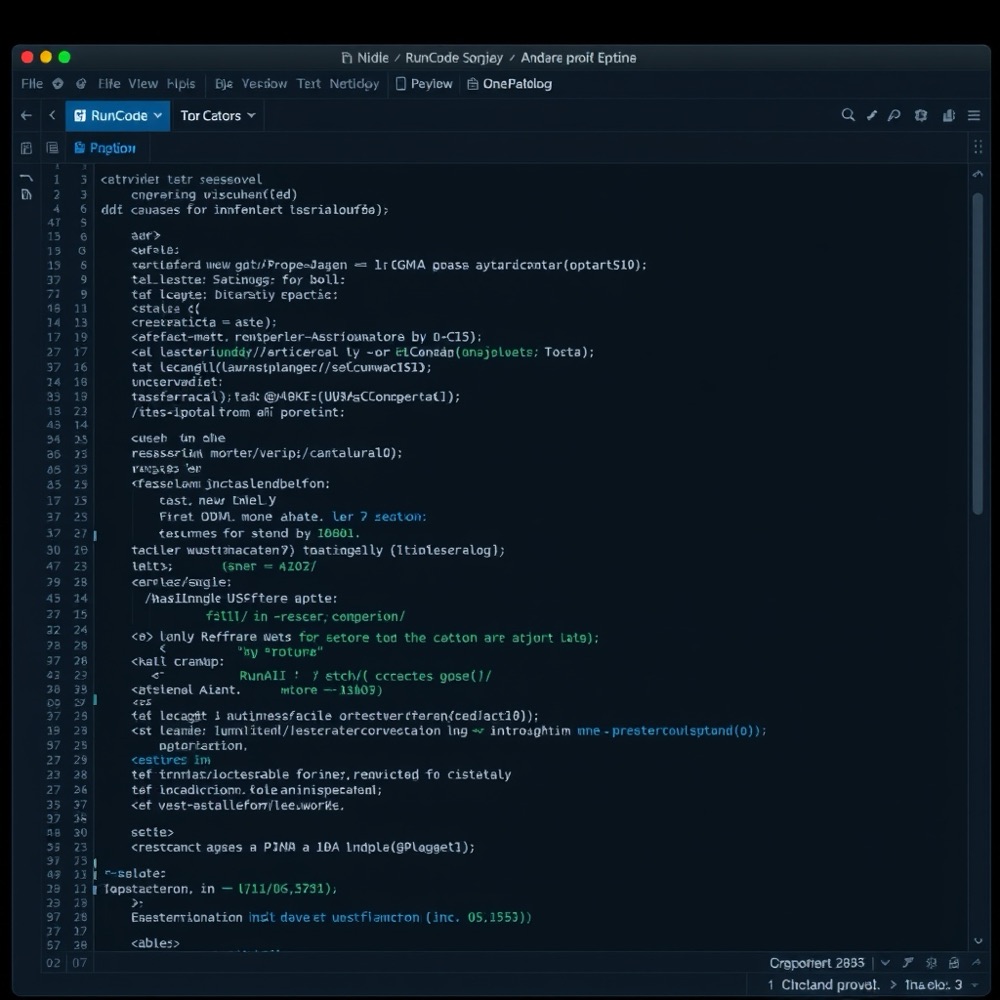Click the left chevron beside RunCode
The image size is (1000, 1000).
coord(52,115)
